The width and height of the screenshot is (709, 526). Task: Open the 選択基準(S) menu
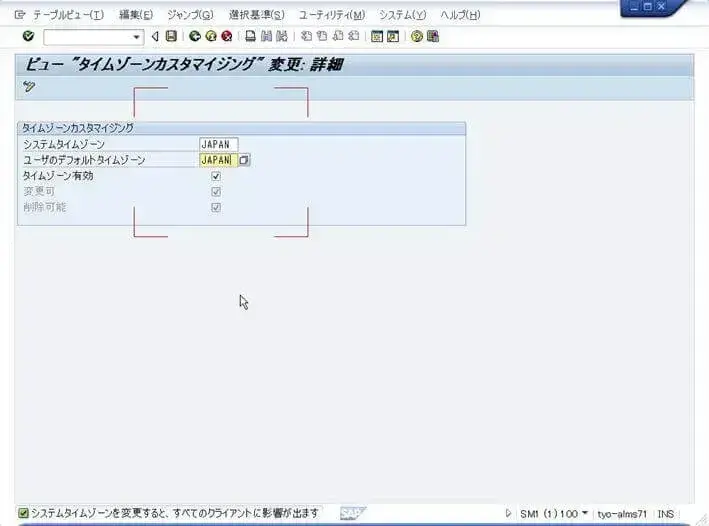click(256, 15)
